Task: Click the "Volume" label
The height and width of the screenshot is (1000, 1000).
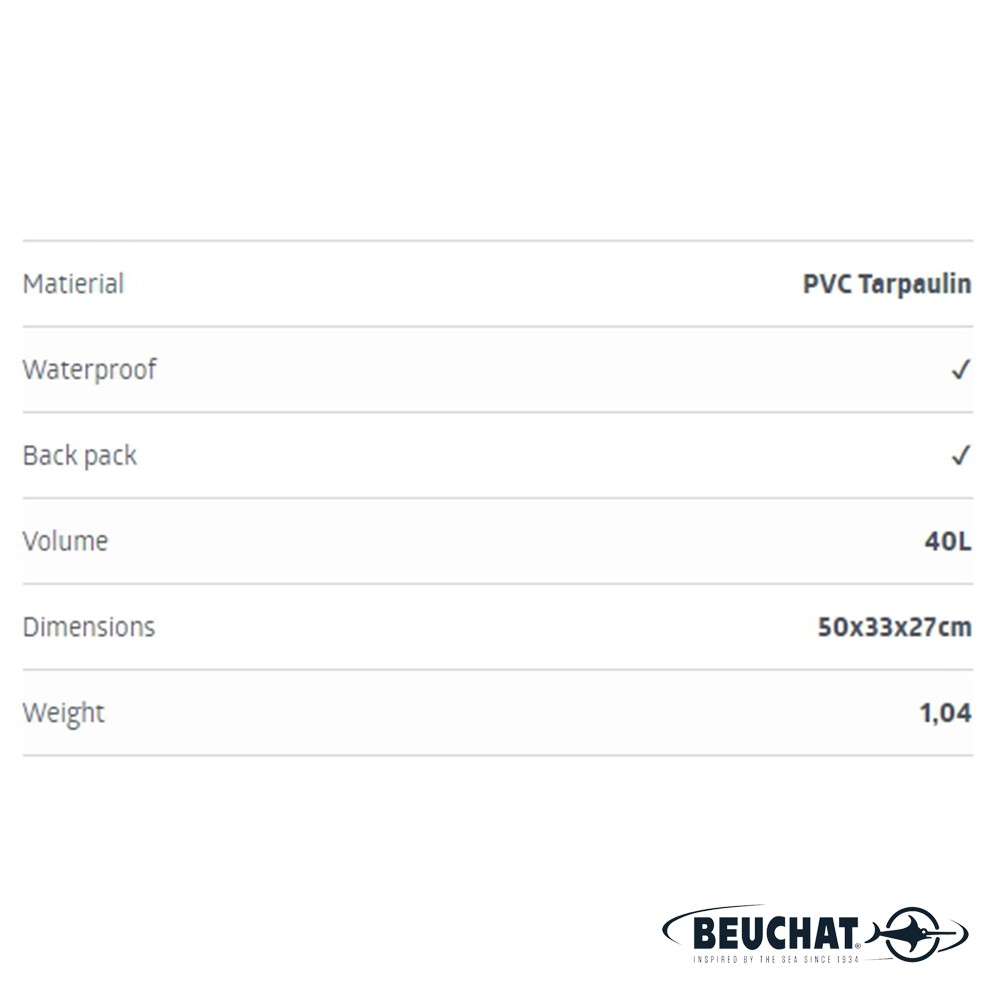Action: (65, 542)
